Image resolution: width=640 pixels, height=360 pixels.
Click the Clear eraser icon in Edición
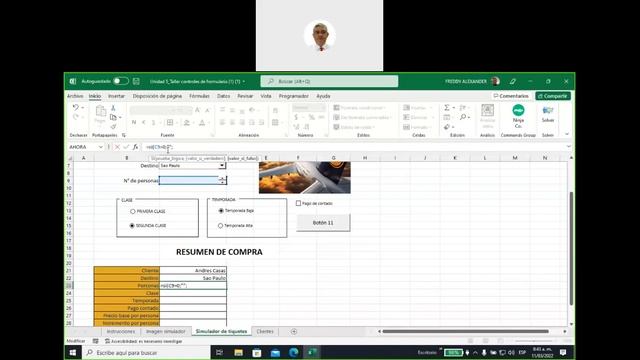(447, 127)
